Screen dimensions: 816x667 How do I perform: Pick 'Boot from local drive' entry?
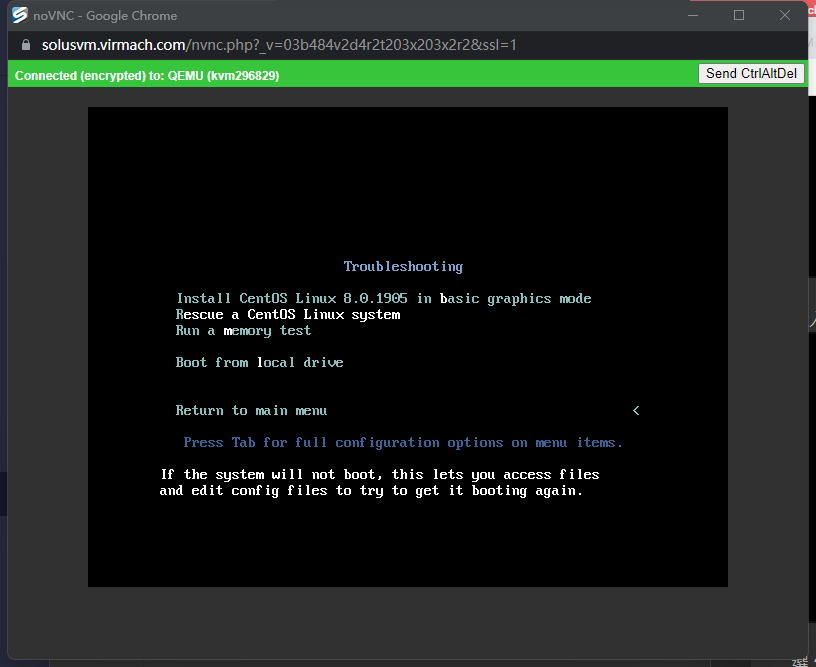click(259, 362)
